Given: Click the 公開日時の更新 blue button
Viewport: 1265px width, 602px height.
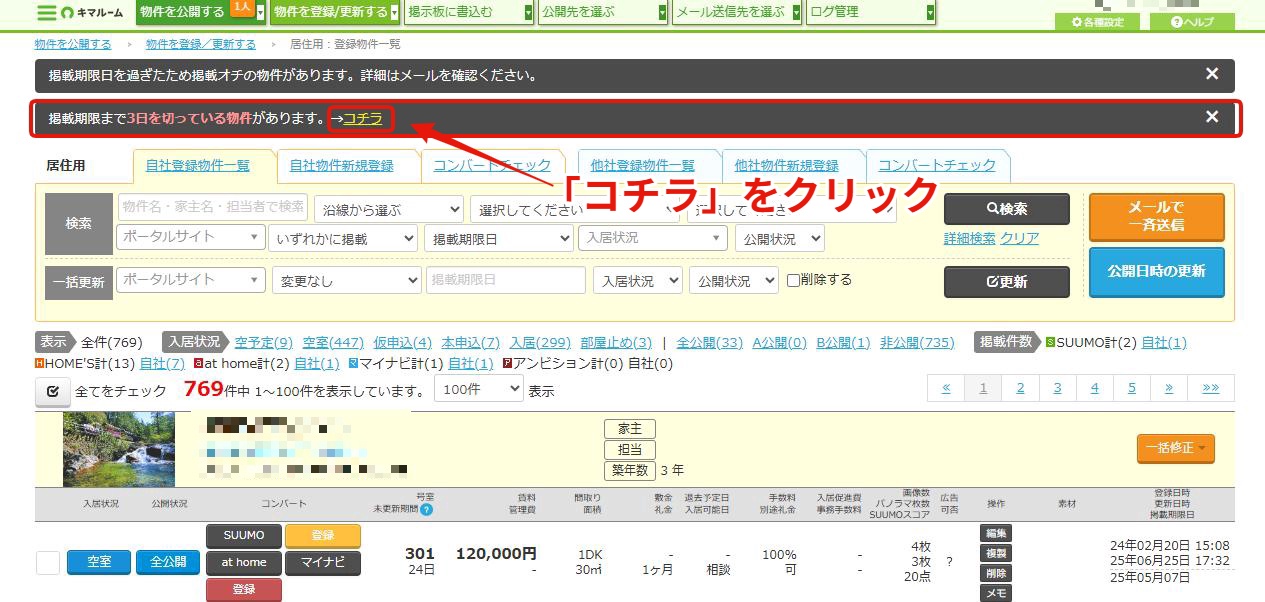Looking at the screenshot, I should point(1156,271).
